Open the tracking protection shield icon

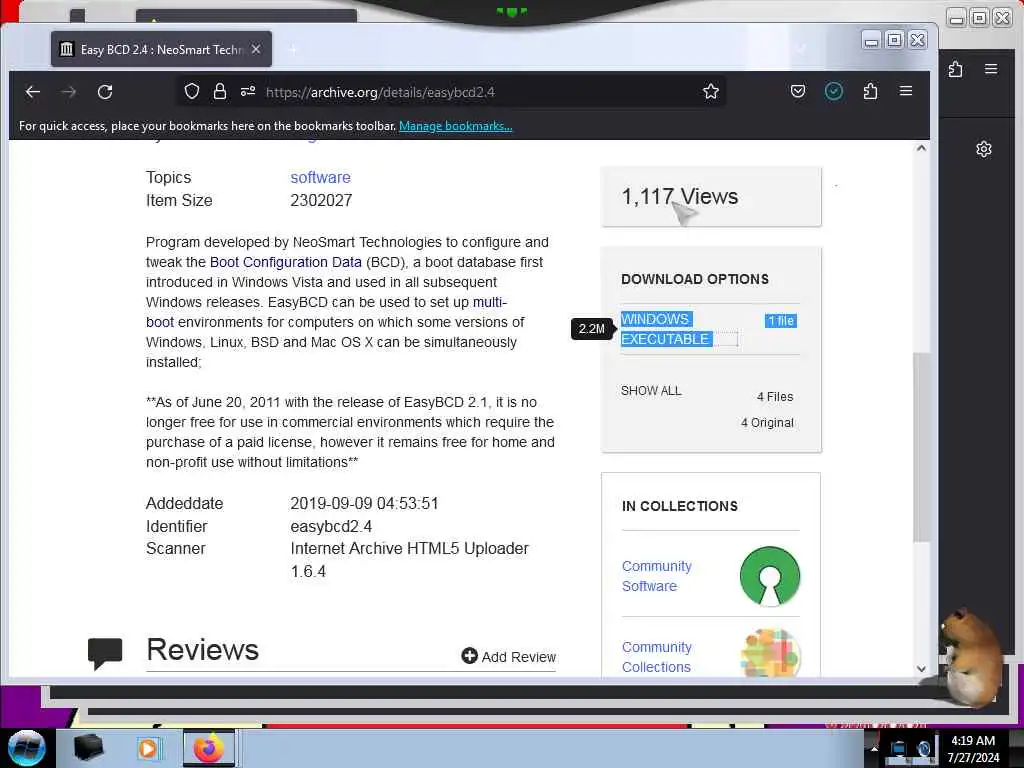[191, 91]
